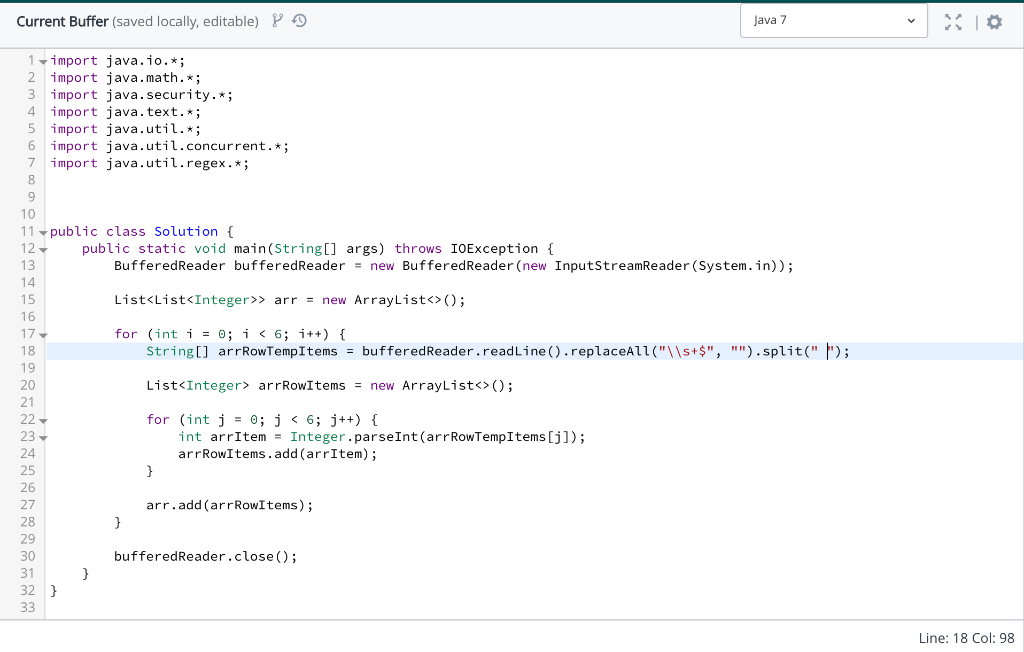Screen dimensions: 1024x652
Task: Collapse outer for loop fold arrow at line 17
Action: tap(43, 335)
